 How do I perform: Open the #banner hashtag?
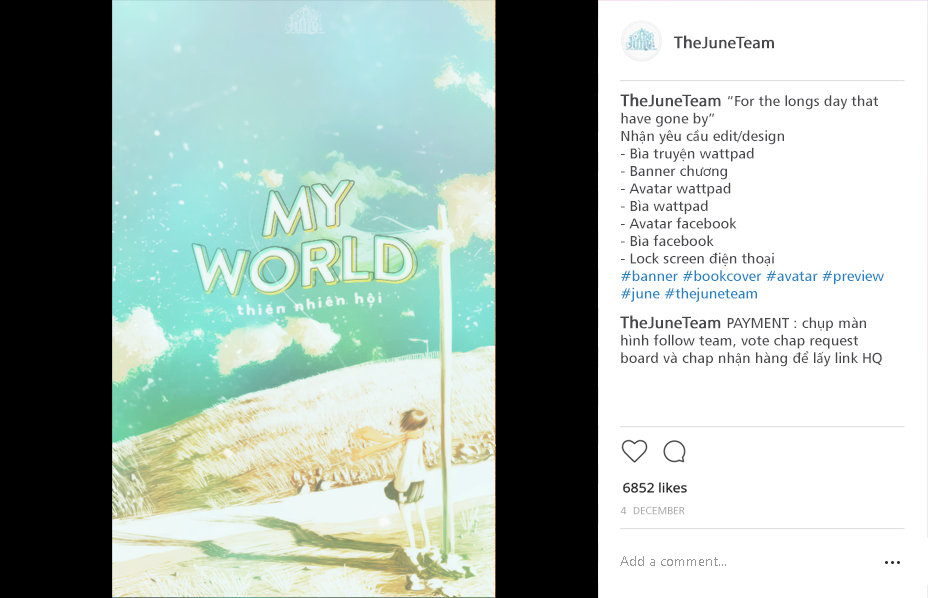pos(649,277)
